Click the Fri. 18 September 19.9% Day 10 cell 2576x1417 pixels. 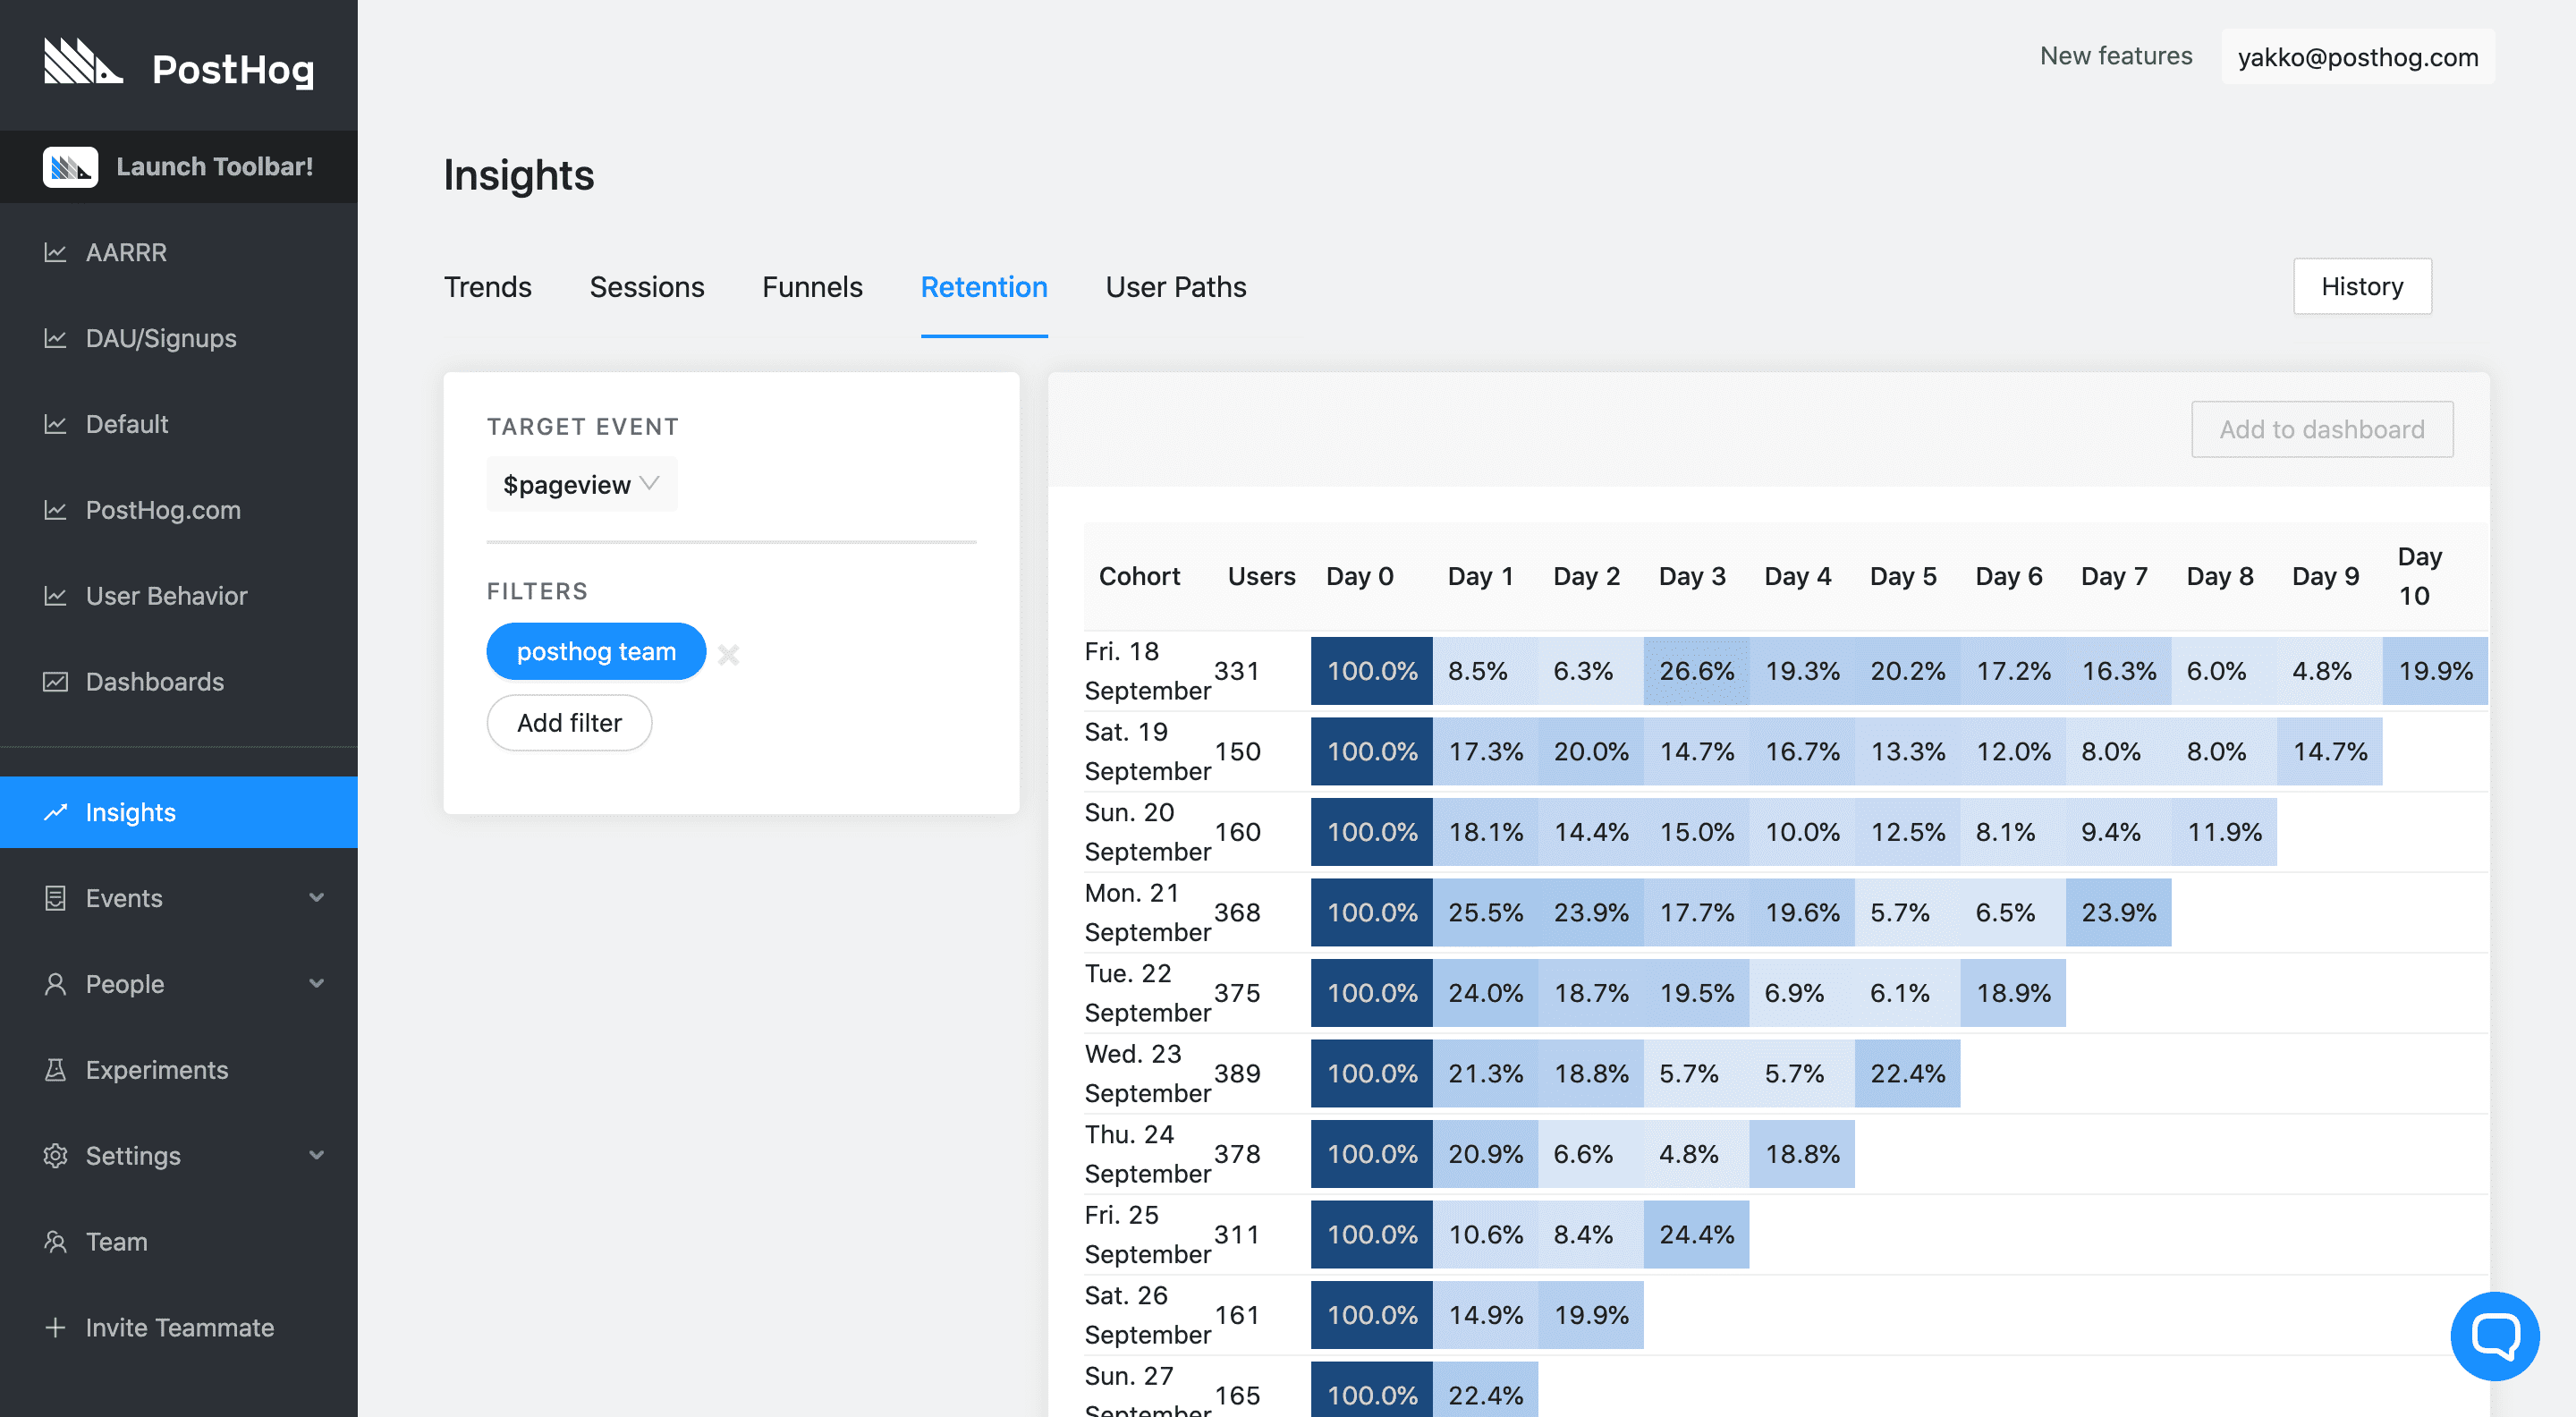click(2435, 671)
